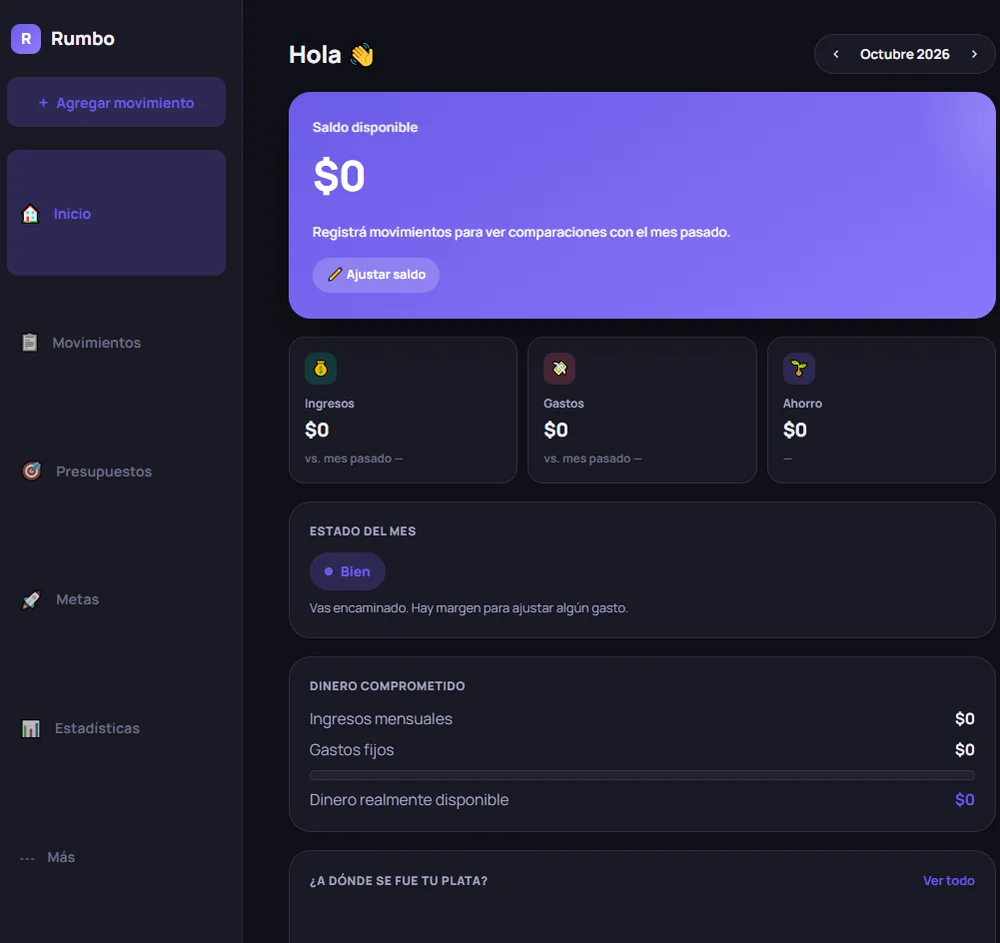Click the Más ellipsis icon
Viewport: 1000px width, 943px height.
[x=27, y=858]
